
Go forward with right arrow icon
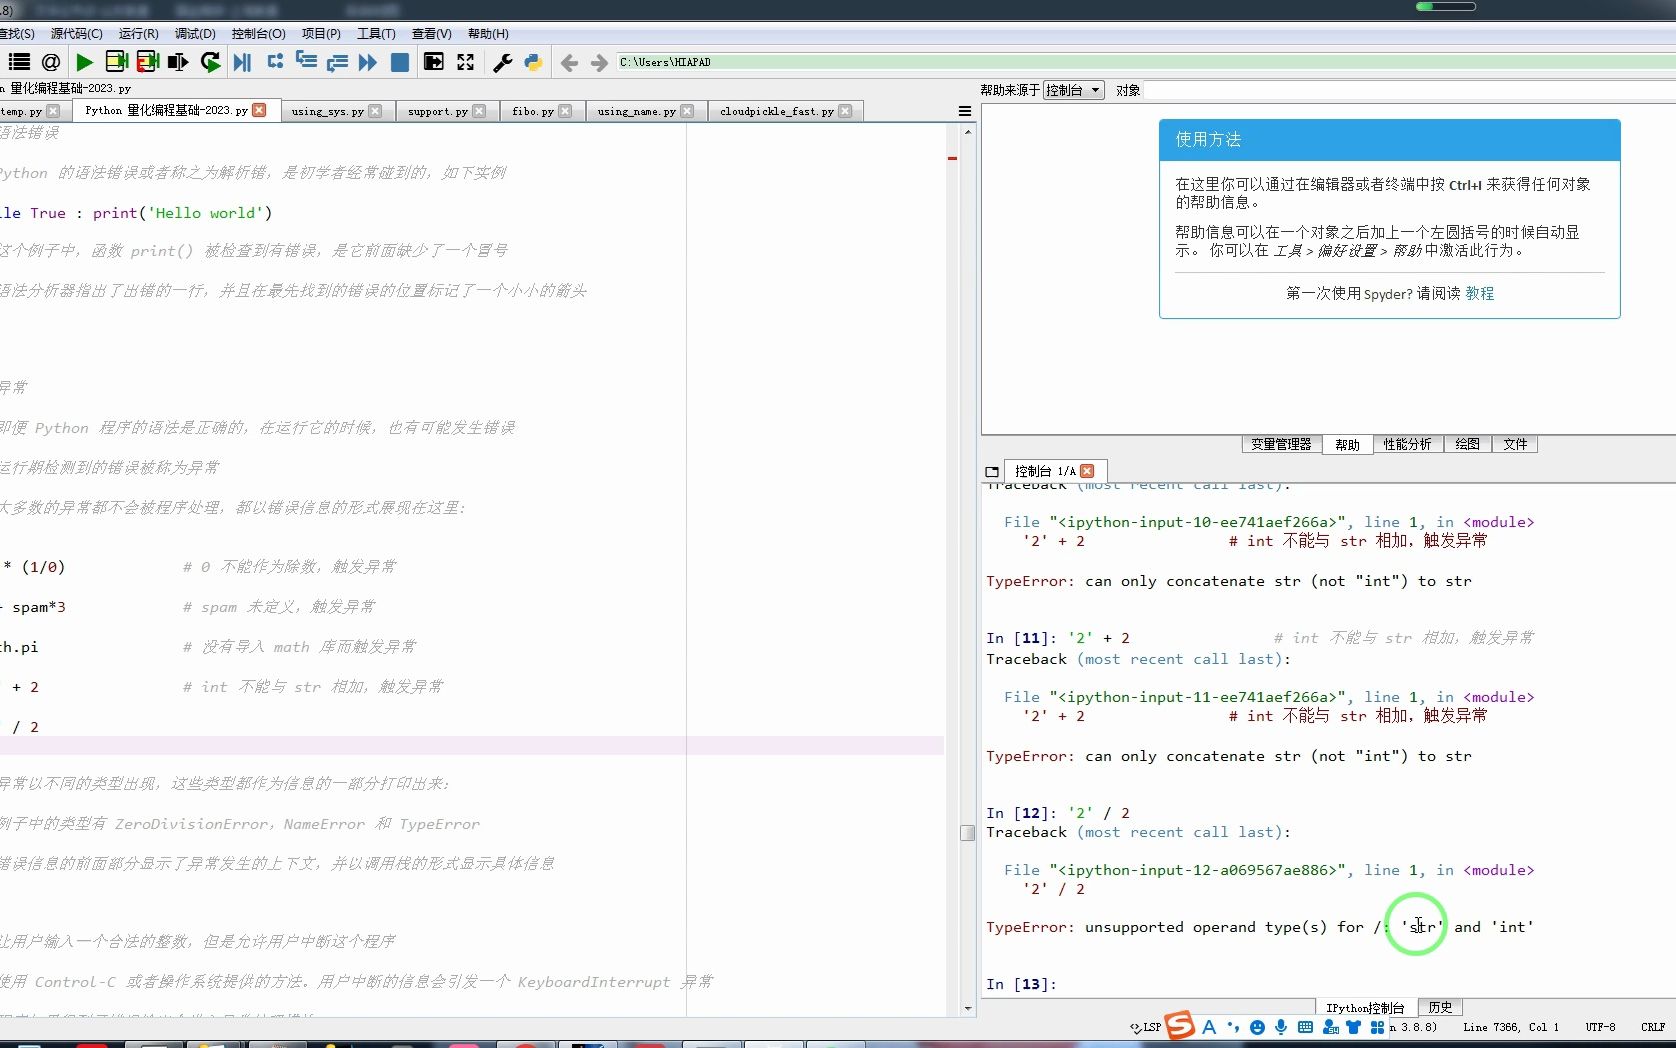599,63
